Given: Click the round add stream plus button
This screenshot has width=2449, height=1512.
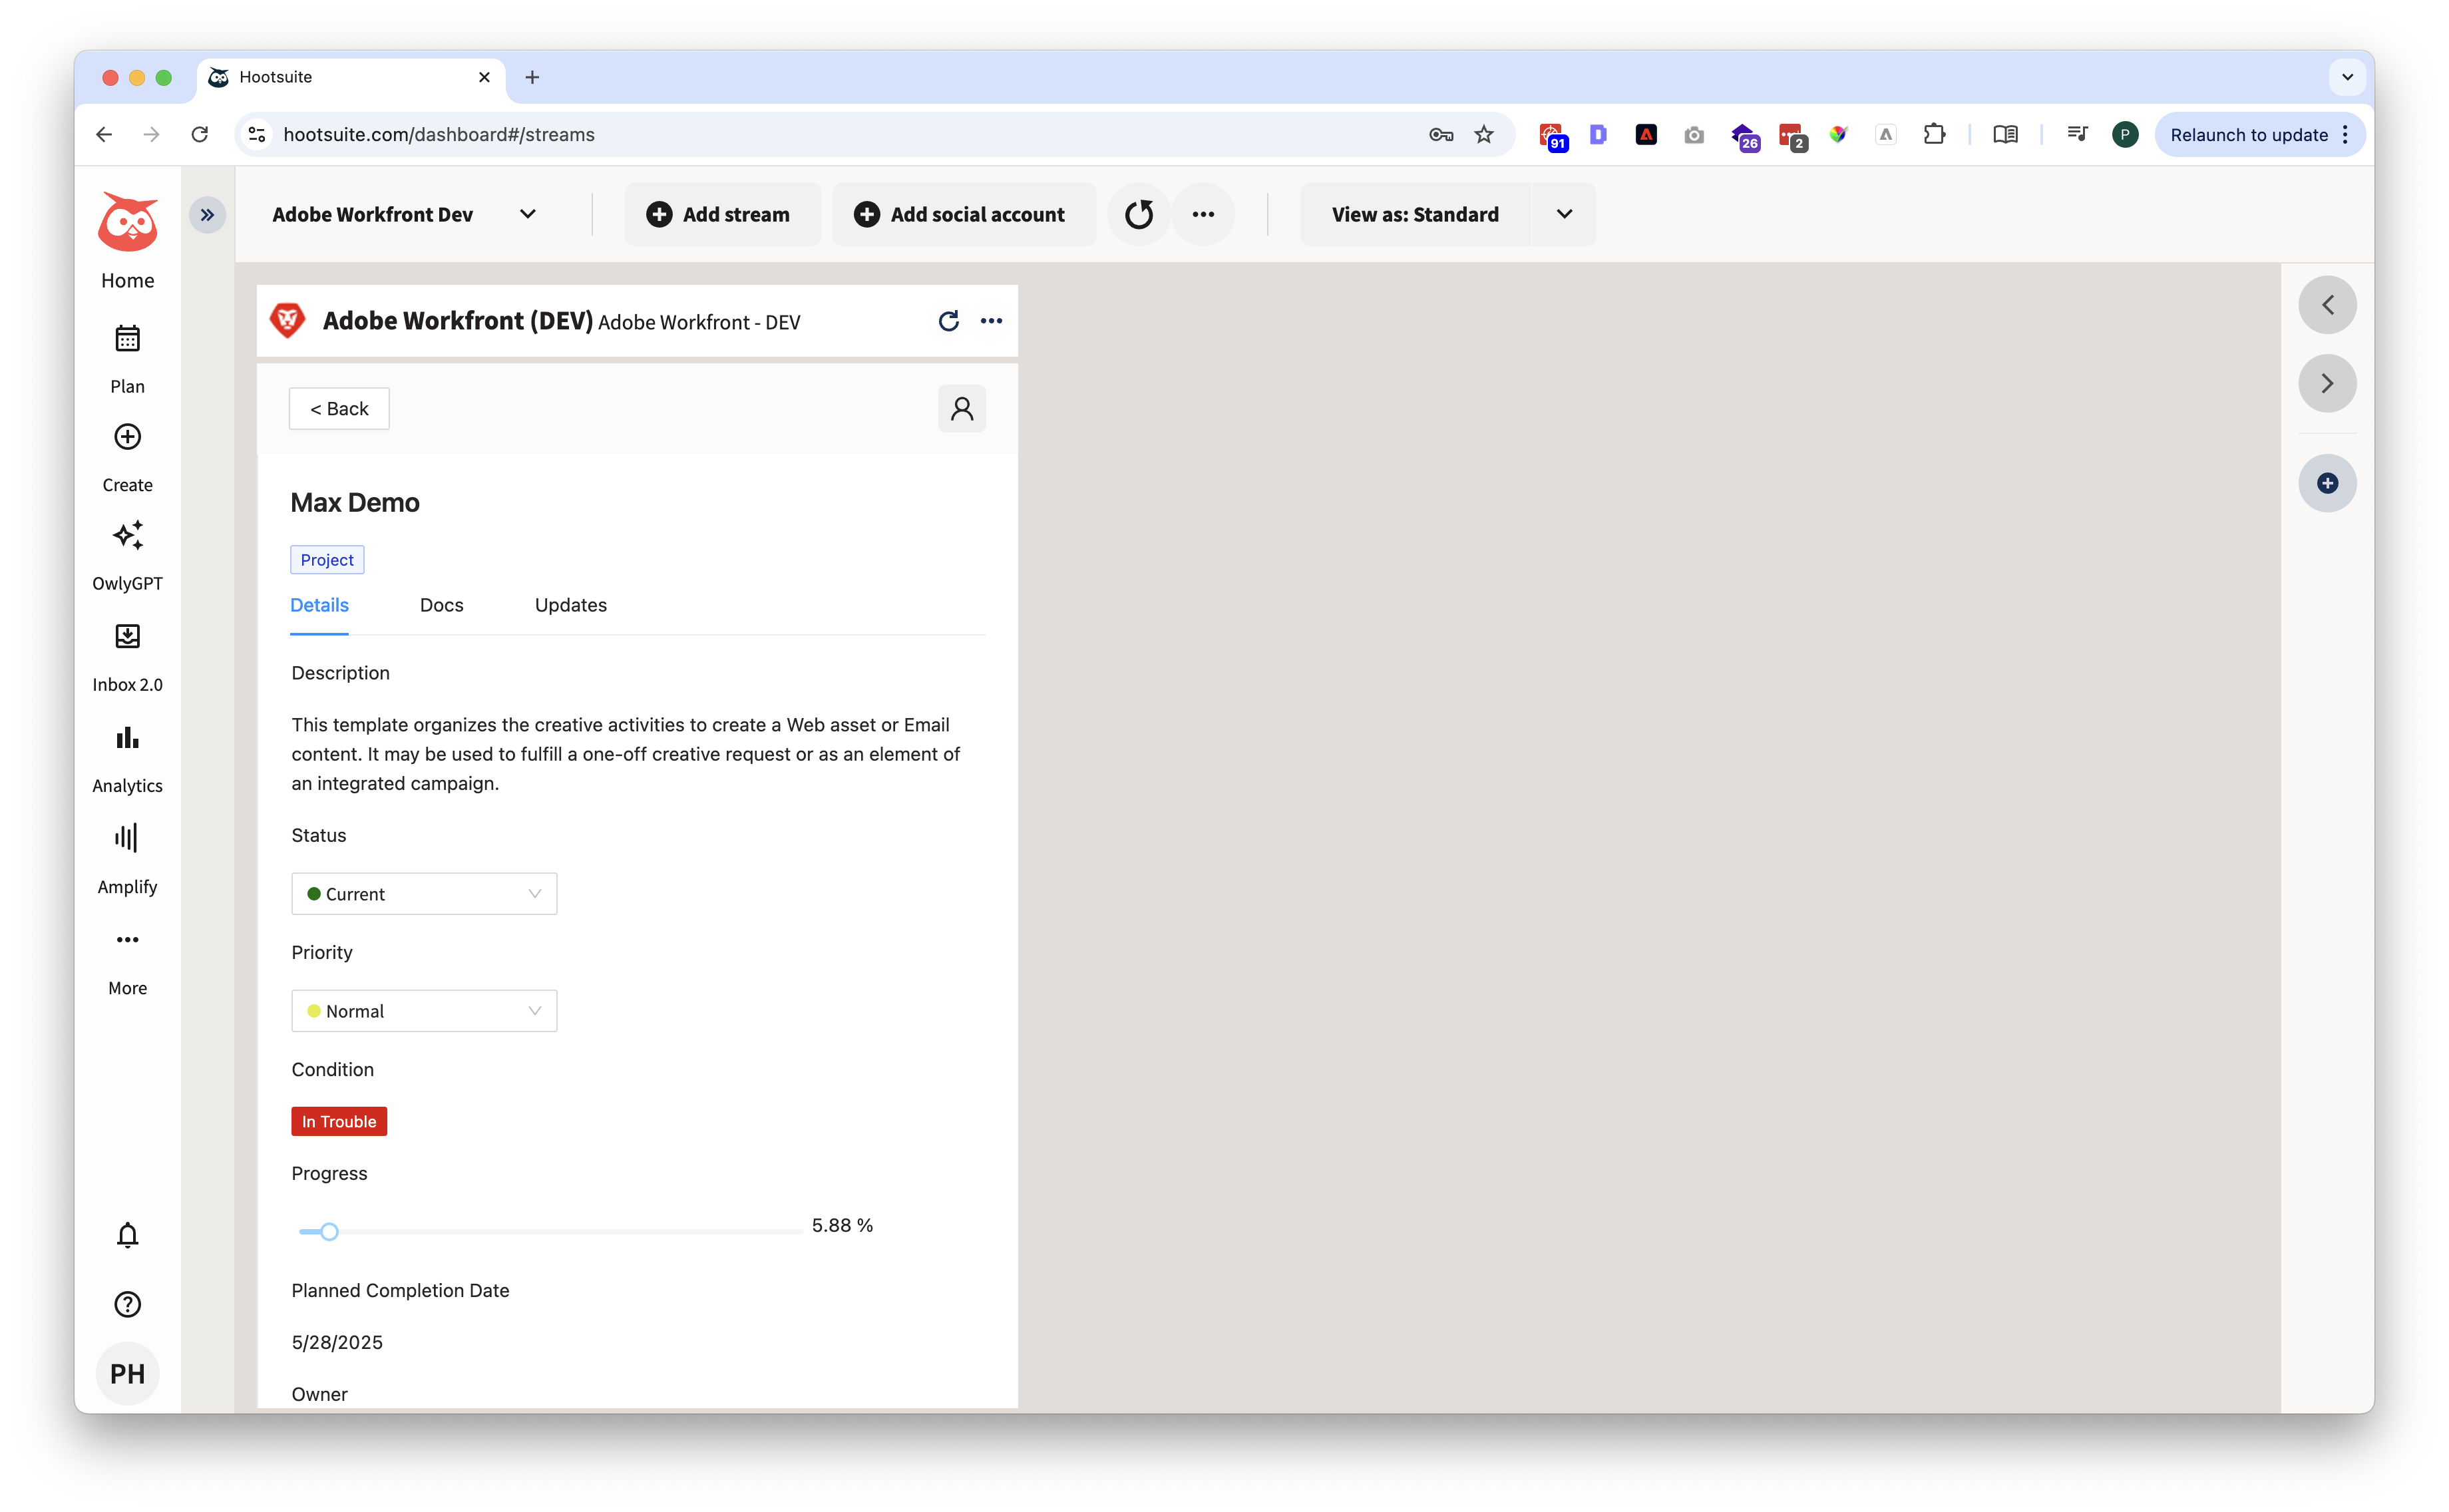Looking at the screenshot, I should (2327, 484).
